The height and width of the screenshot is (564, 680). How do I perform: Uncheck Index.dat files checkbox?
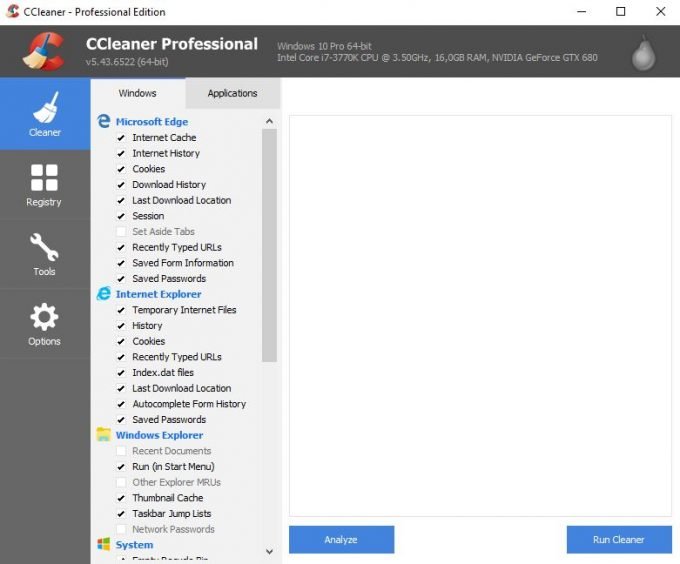click(x=121, y=373)
